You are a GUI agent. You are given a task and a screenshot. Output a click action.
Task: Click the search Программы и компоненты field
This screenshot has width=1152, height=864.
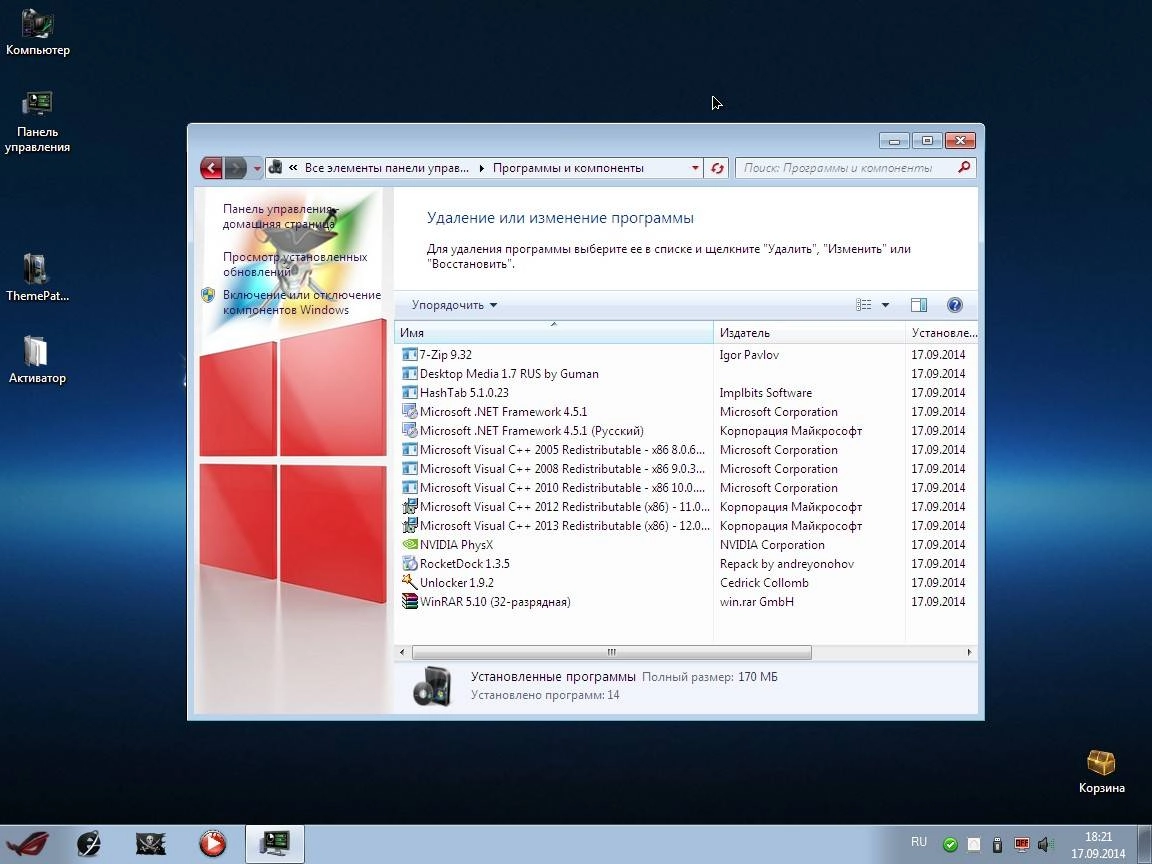click(845, 168)
